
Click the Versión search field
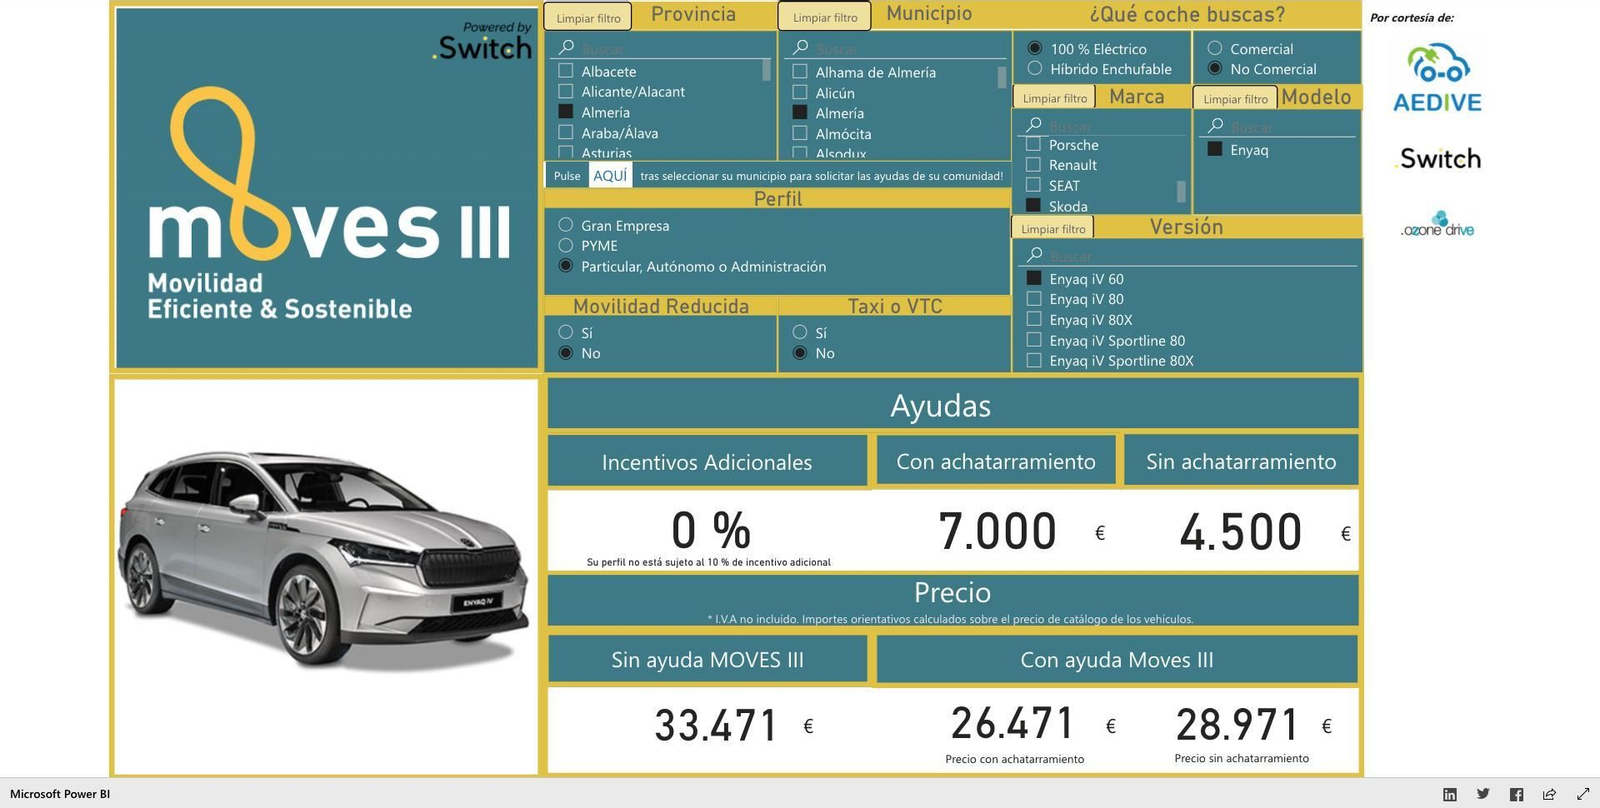tap(1190, 256)
